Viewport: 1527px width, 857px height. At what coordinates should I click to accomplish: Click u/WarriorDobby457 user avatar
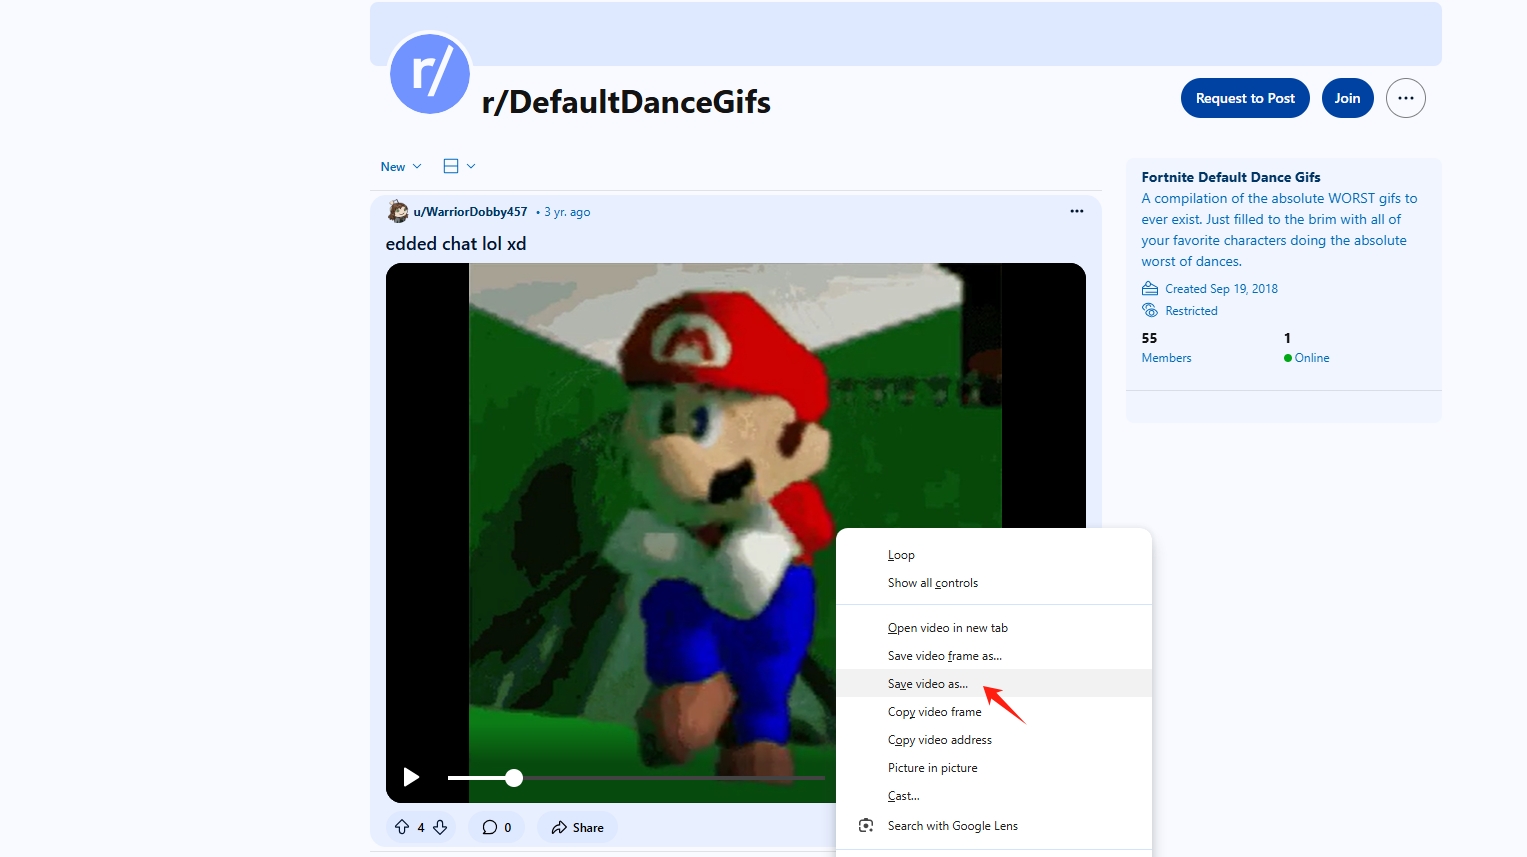398,211
